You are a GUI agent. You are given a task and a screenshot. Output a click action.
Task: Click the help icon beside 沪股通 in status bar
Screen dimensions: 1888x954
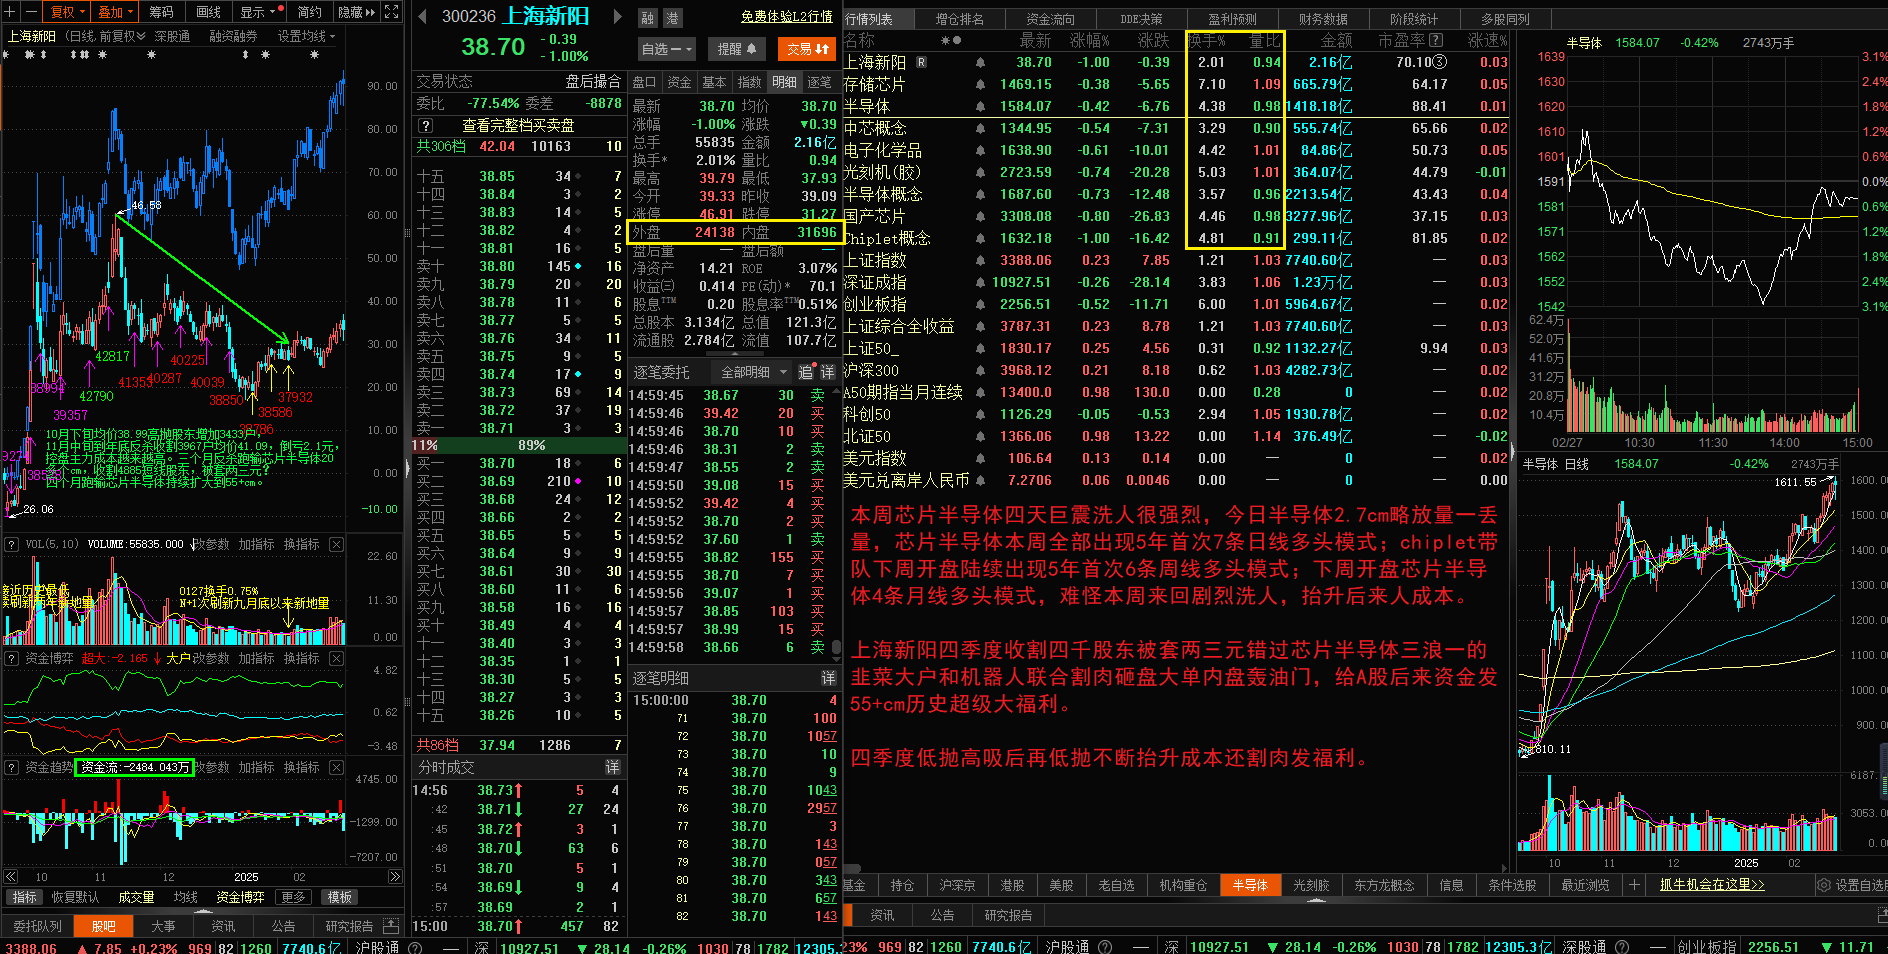415,947
